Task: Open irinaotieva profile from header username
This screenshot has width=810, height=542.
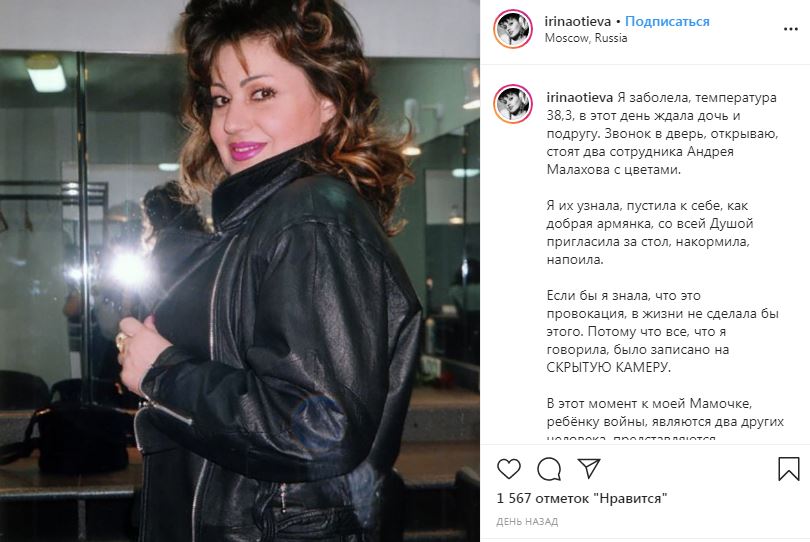Action: (x=578, y=22)
